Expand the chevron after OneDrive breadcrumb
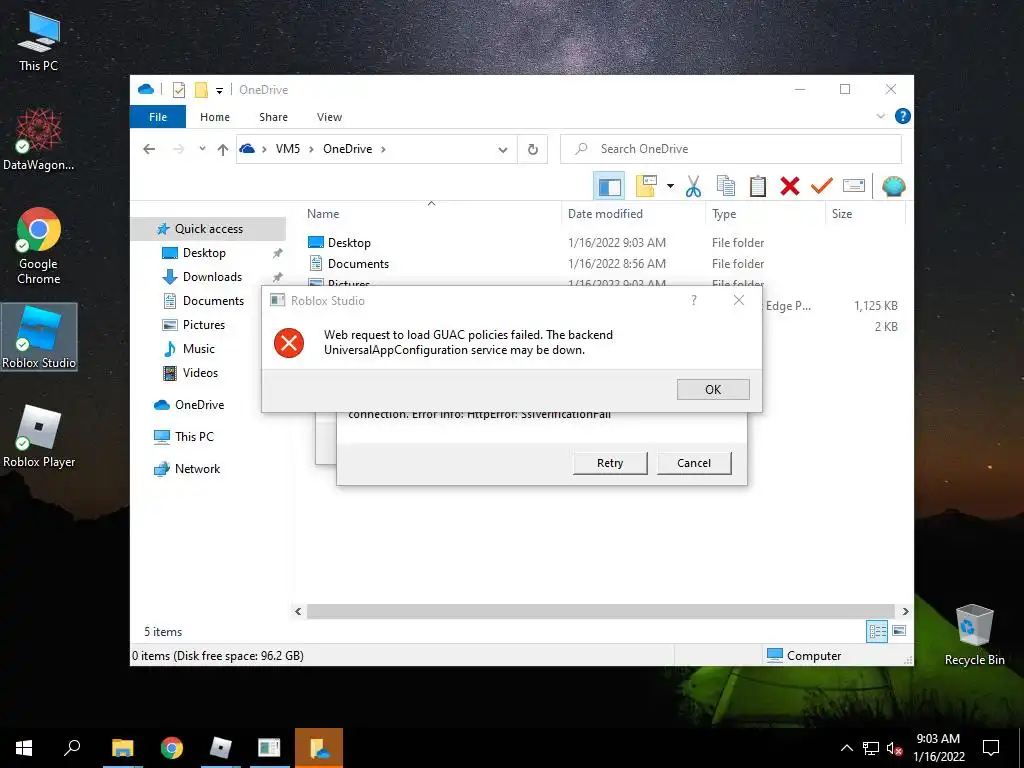1024x768 pixels. pyautogui.click(x=383, y=149)
